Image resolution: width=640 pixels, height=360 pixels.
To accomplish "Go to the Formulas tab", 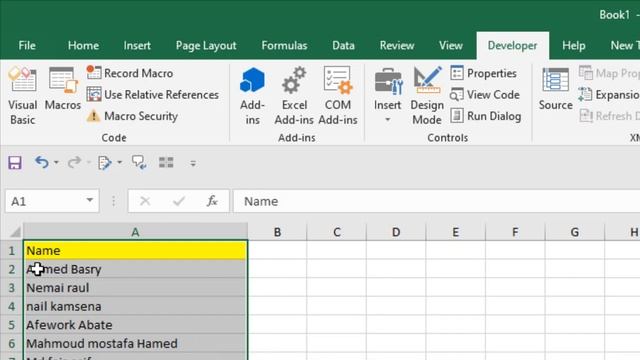I will click(284, 45).
